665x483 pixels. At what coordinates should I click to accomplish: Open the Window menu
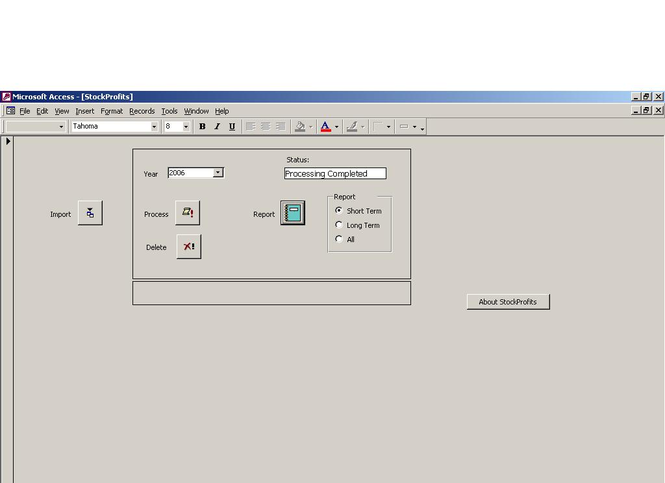coord(196,111)
